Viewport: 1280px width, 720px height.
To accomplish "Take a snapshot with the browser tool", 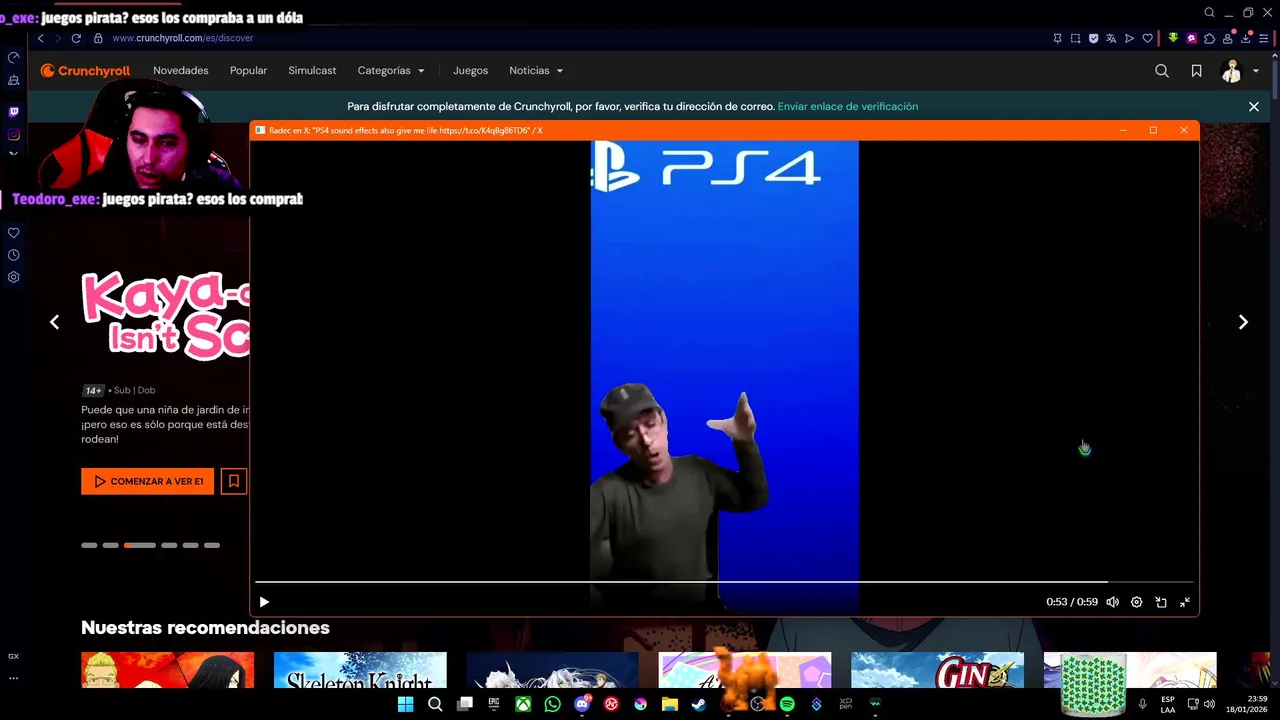I will (1075, 38).
